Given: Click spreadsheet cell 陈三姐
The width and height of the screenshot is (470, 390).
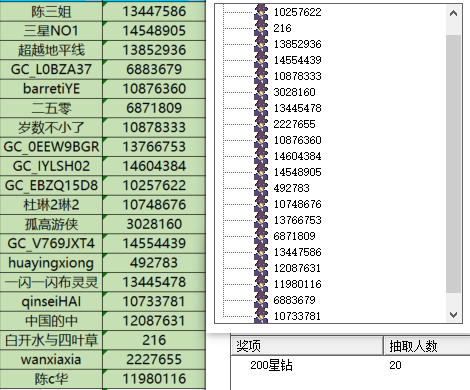Looking at the screenshot, I should (x=51, y=12).
